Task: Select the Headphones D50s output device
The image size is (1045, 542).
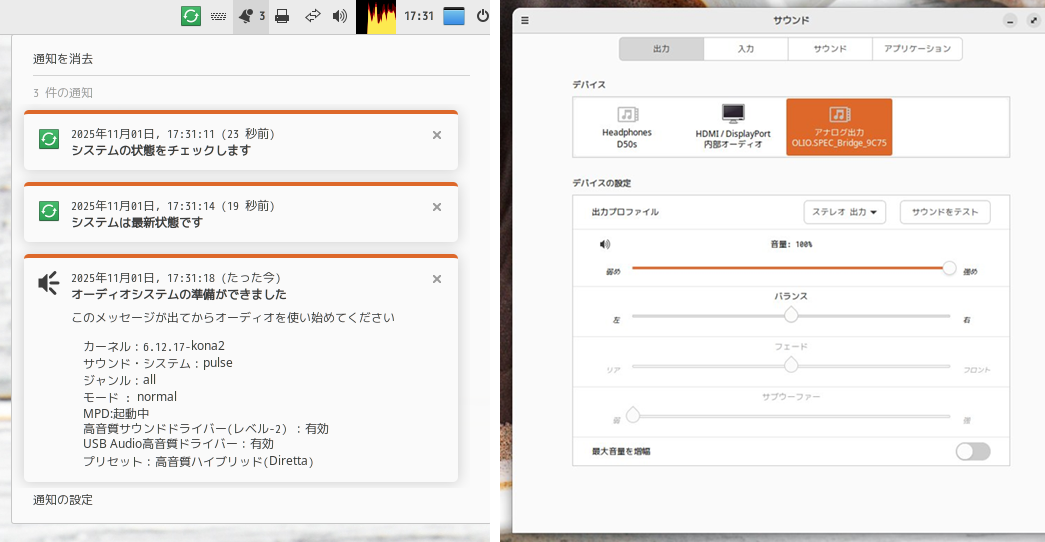Action: click(x=627, y=127)
